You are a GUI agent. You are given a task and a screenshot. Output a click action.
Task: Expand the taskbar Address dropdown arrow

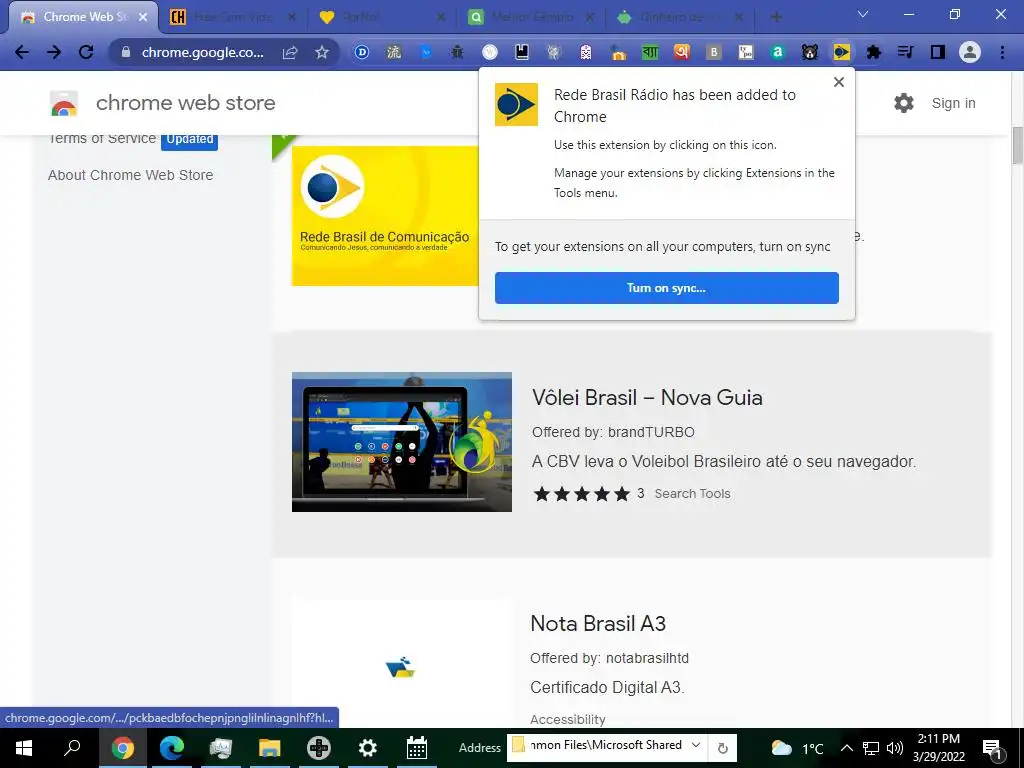pos(696,745)
